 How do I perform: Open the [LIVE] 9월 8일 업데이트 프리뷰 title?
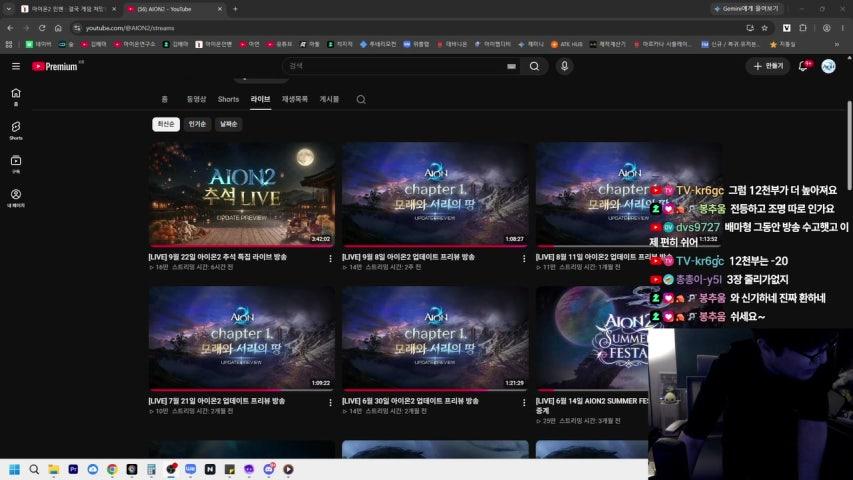(x=409, y=257)
